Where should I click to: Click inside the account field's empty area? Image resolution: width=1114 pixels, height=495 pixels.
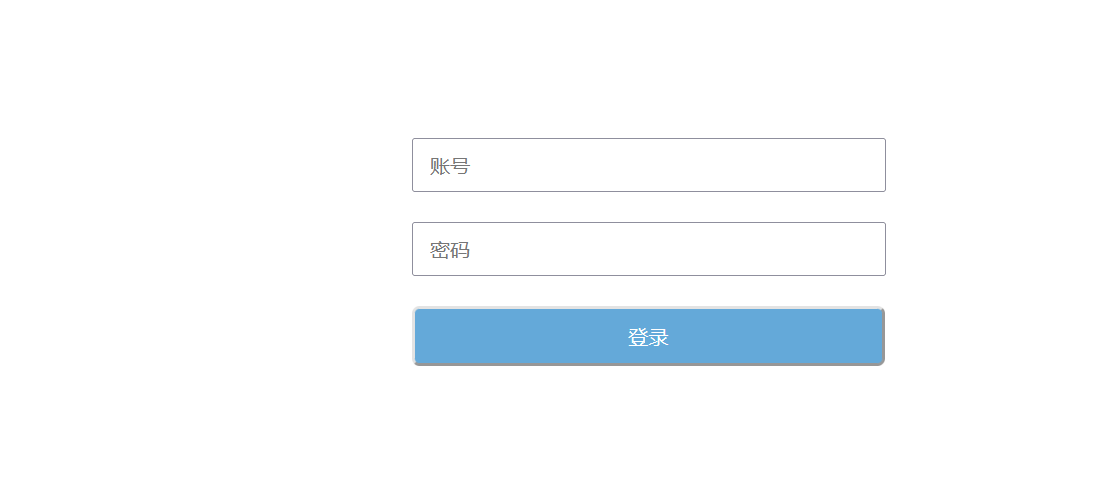click(700, 165)
